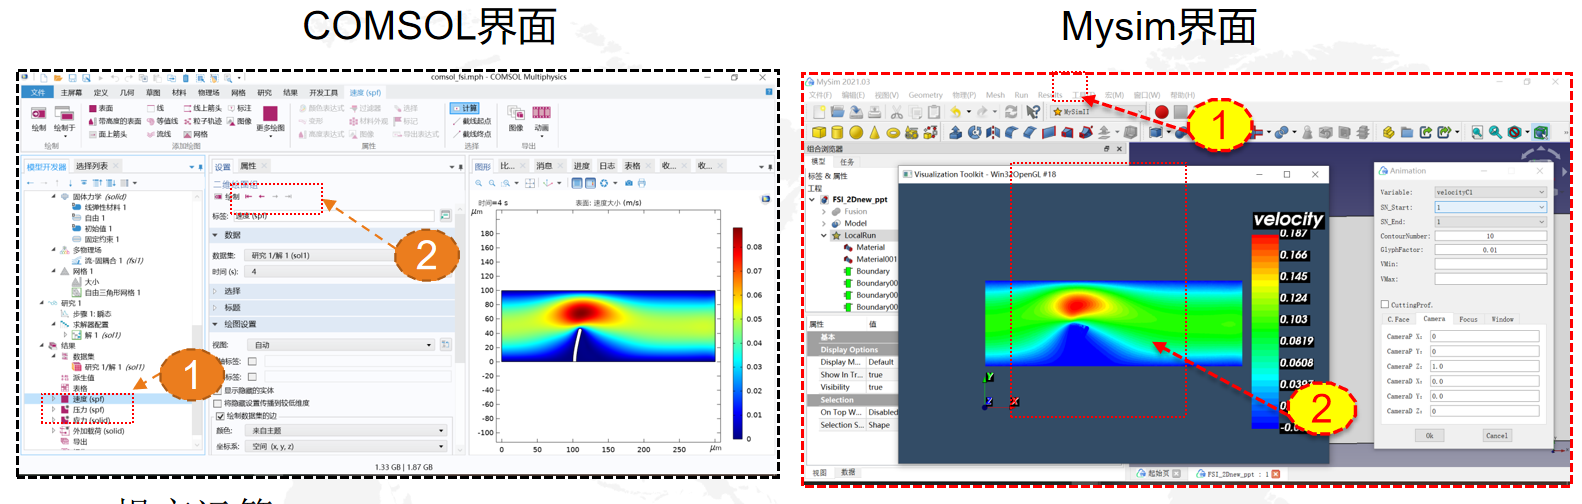Click the Ok button in Animation dialog

[x=1429, y=435]
